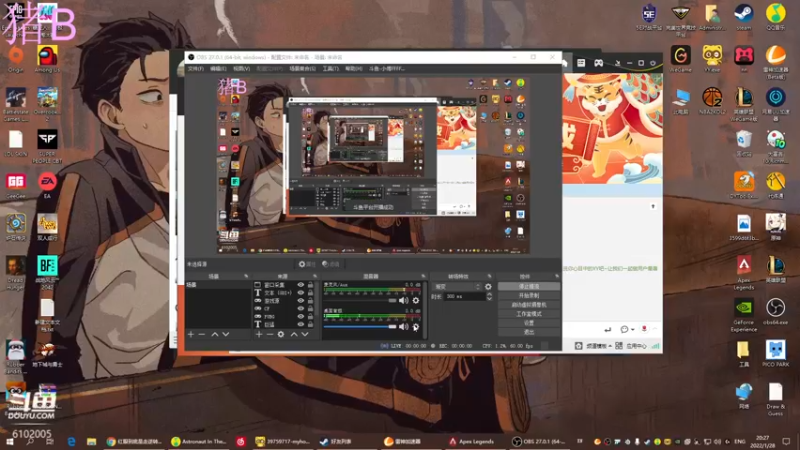
Task: Click the 启动虚拟摄像机 virtual camera button
Action: (529, 305)
